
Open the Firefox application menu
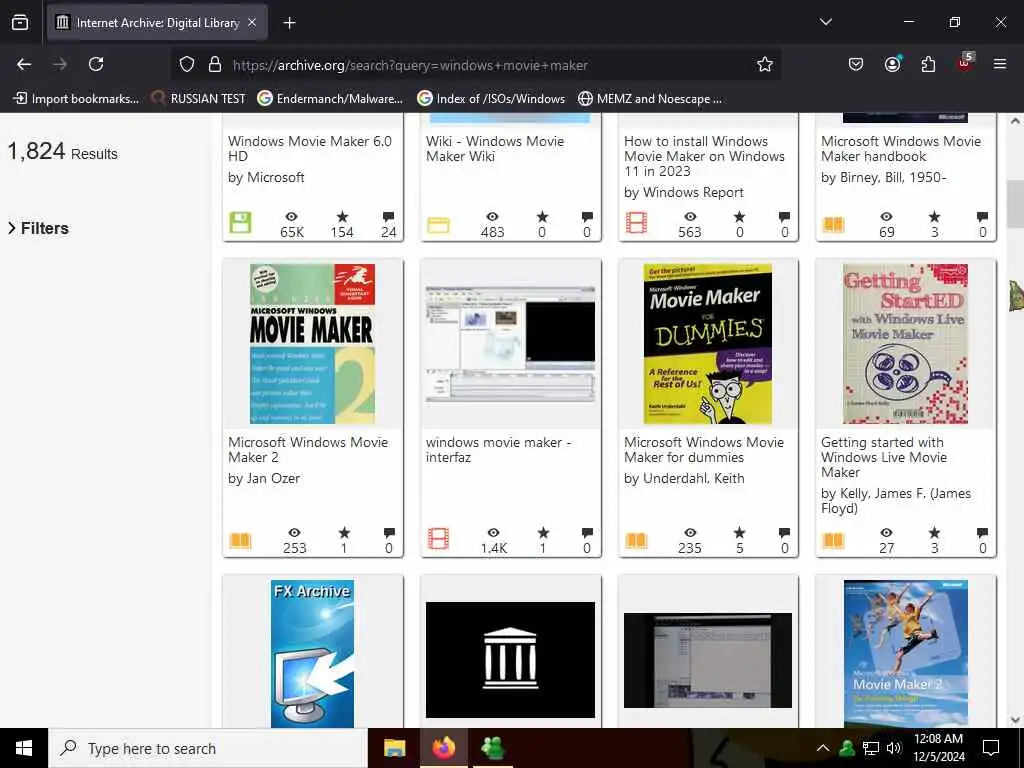point(1000,64)
